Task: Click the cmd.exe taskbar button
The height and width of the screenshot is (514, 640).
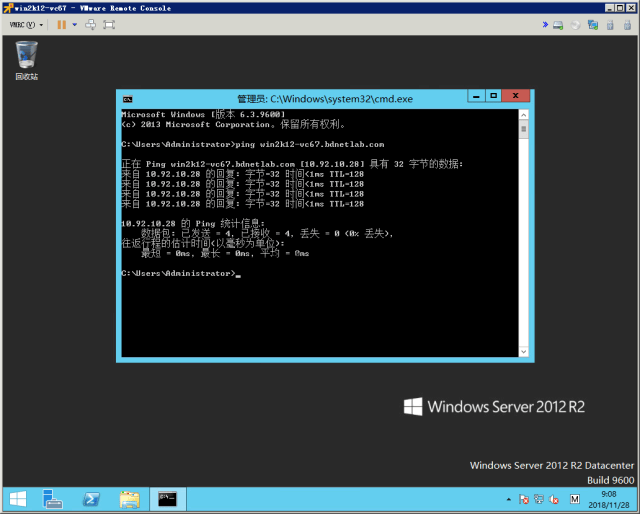Action: coord(168,499)
